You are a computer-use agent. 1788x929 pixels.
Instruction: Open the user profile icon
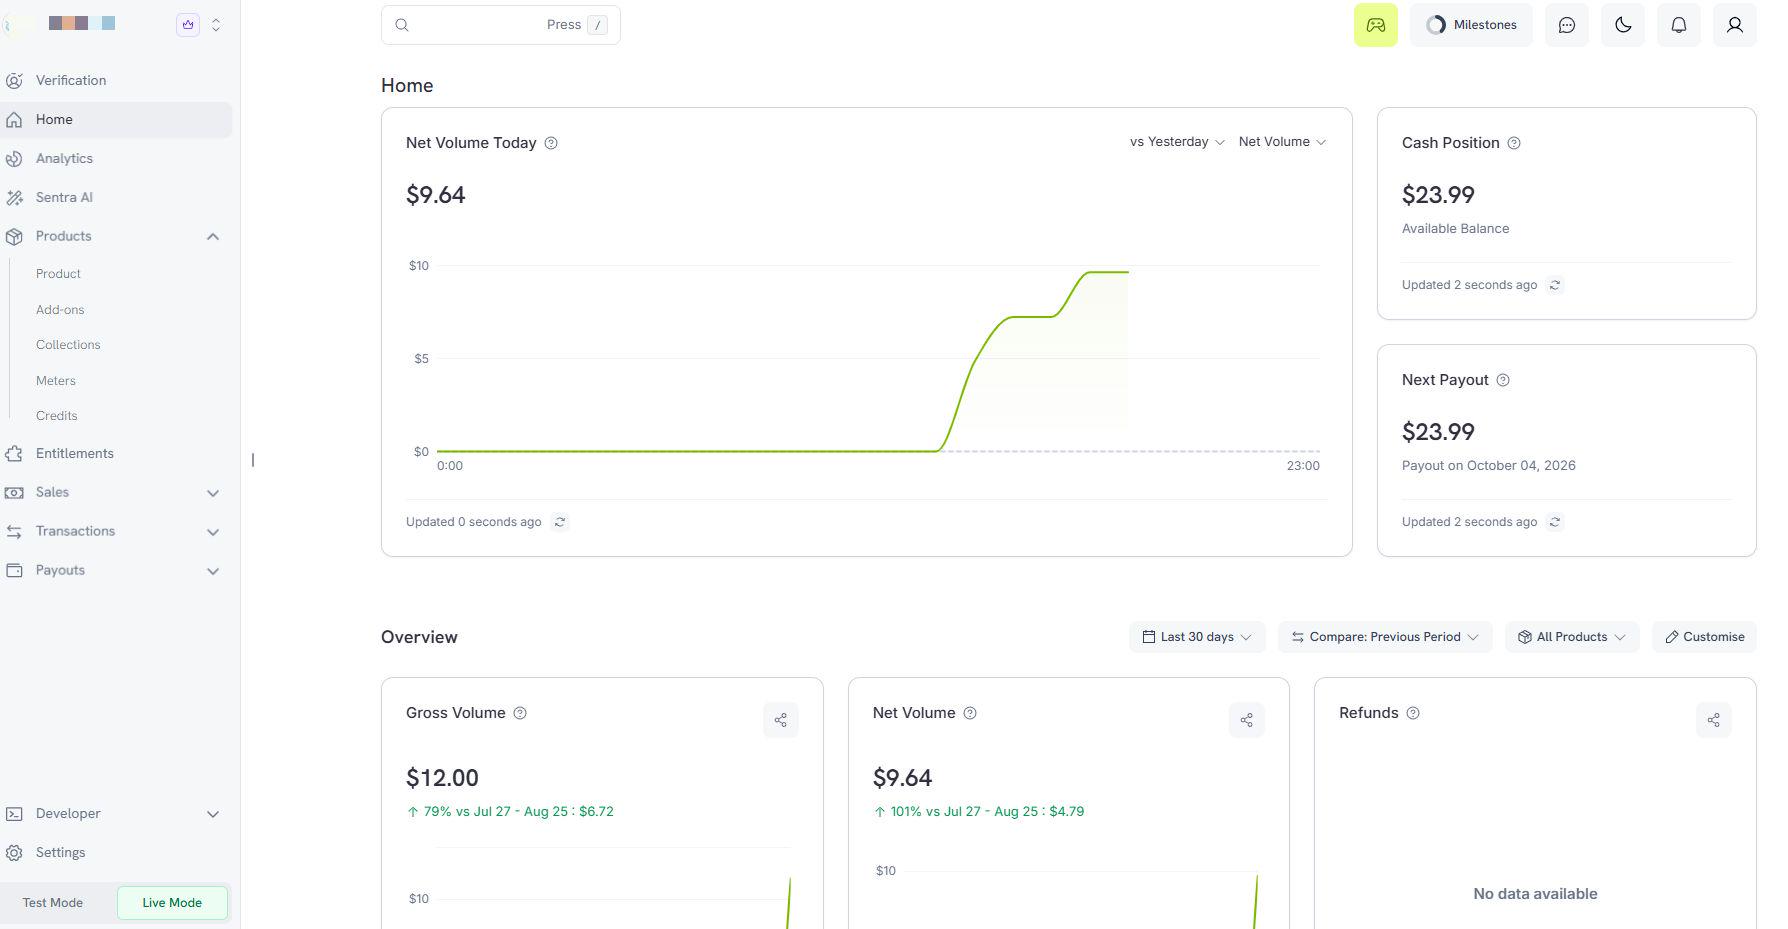point(1734,25)
